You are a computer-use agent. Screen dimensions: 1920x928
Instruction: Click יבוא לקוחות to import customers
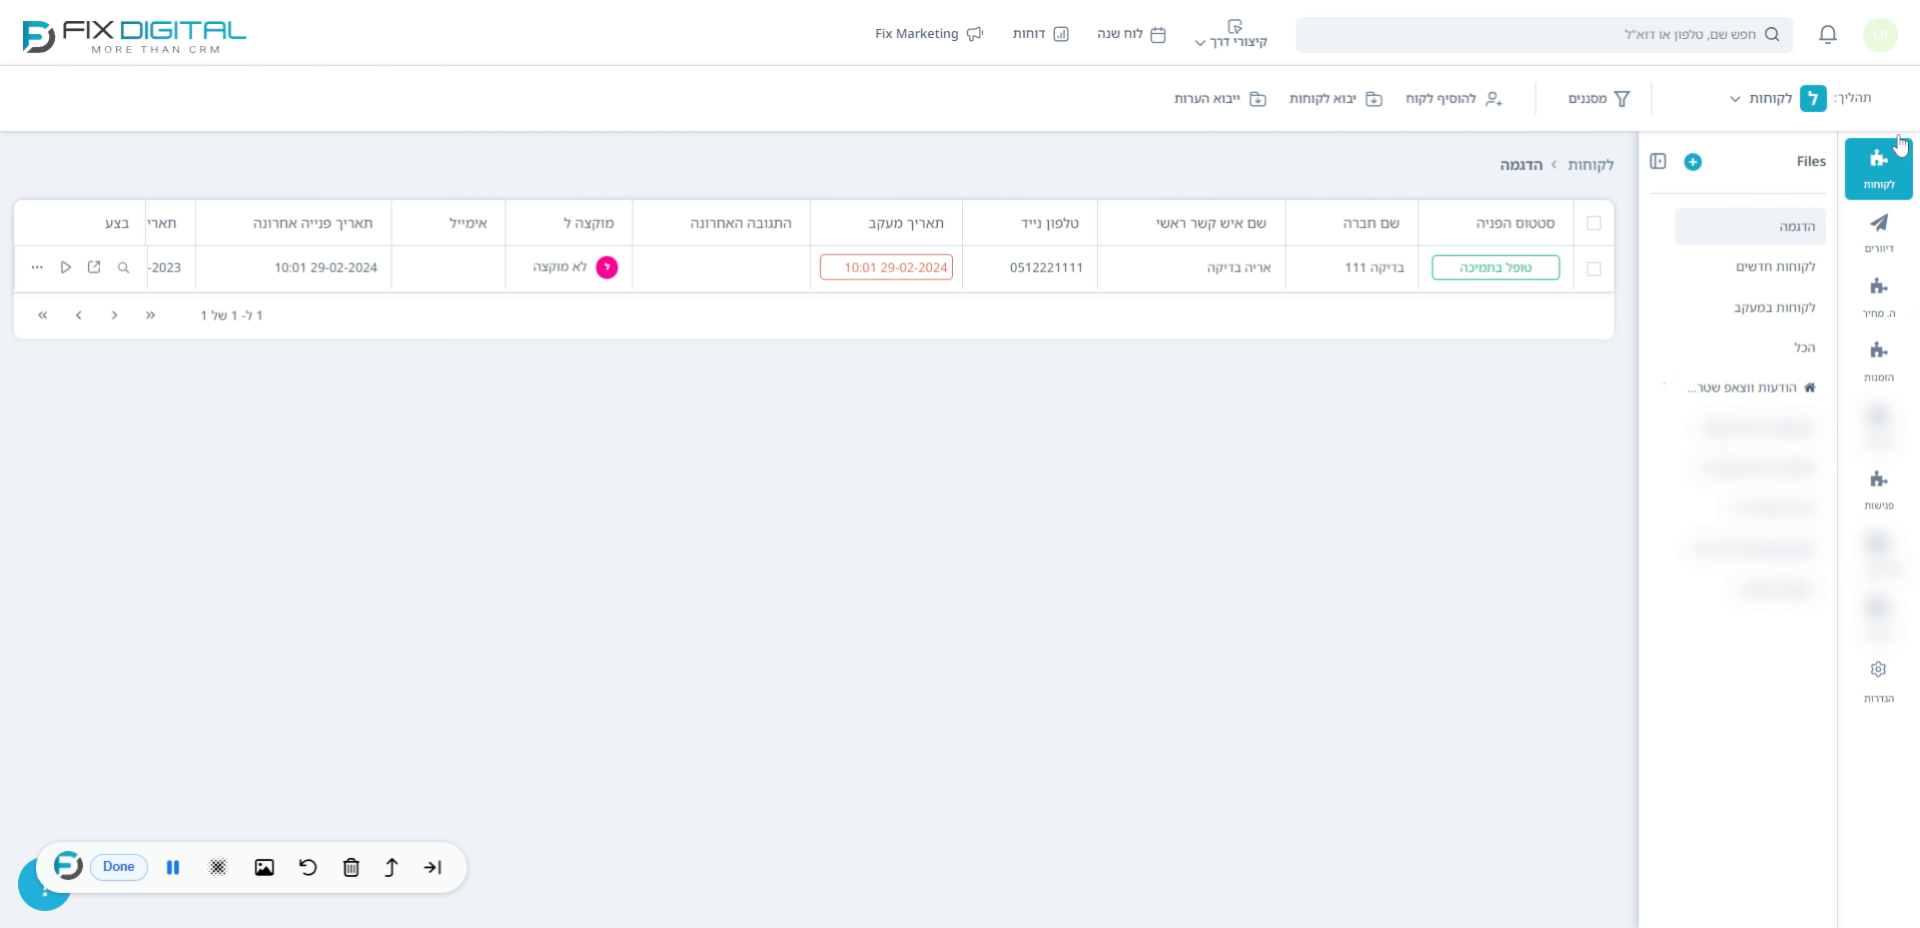[1336, 98]
